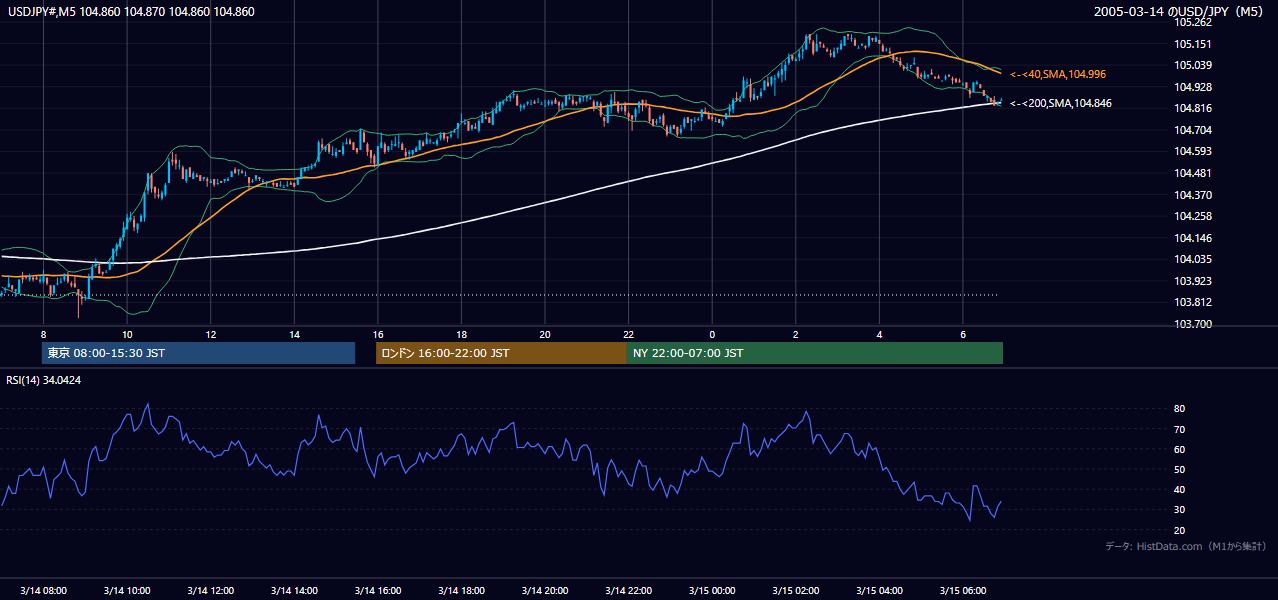The image size is (1278, 600).
Task: Click price axis value 105.039
Action: tap(1193, 65)
